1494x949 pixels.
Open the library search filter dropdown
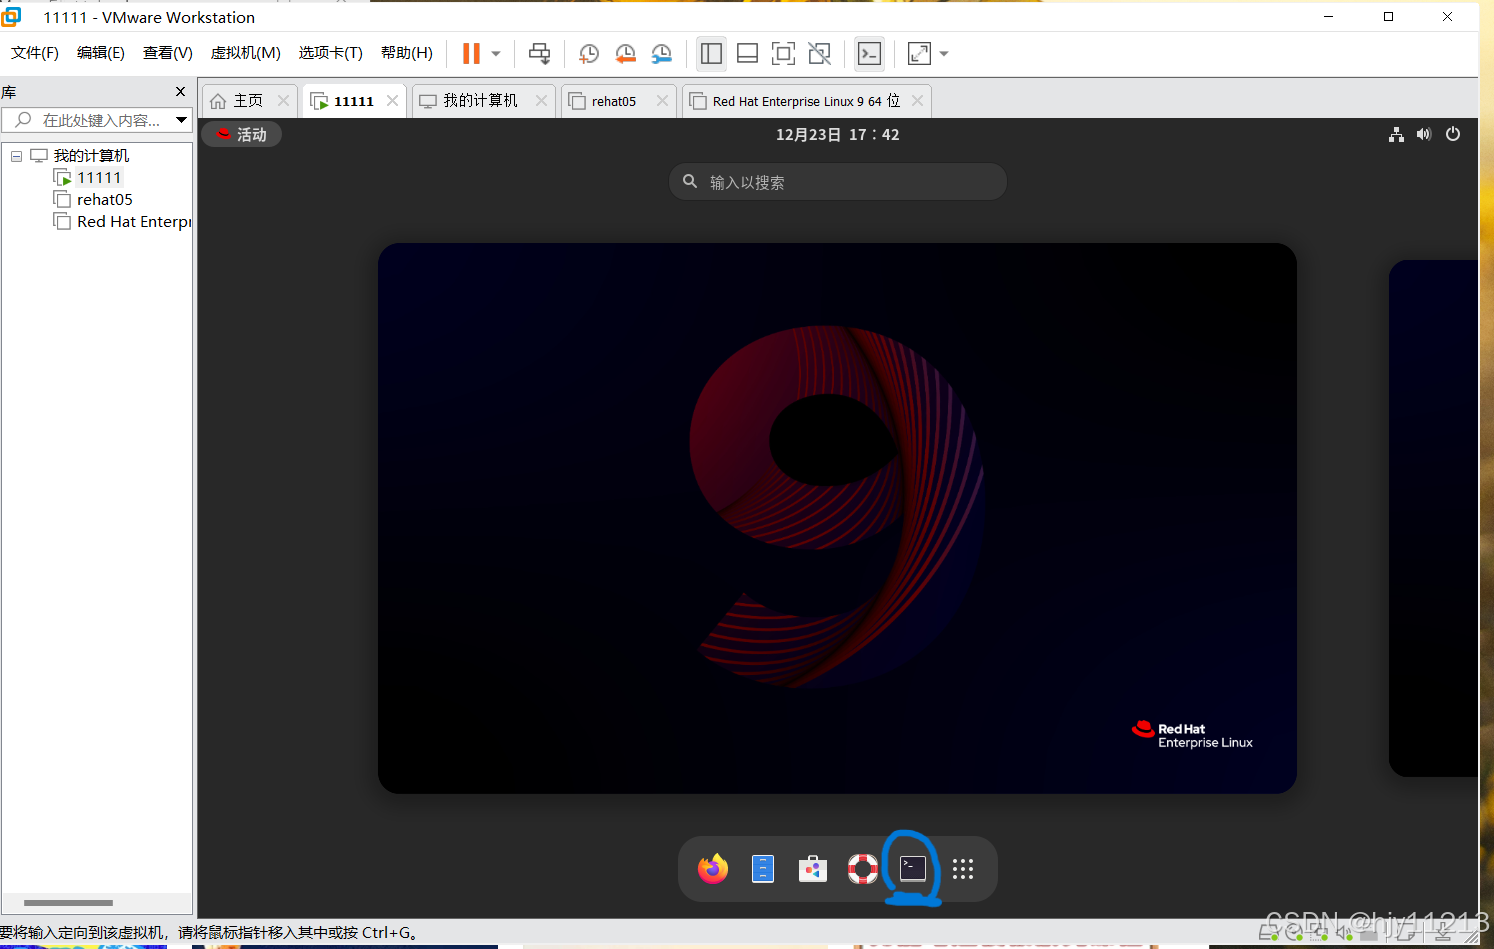(181, 120)
